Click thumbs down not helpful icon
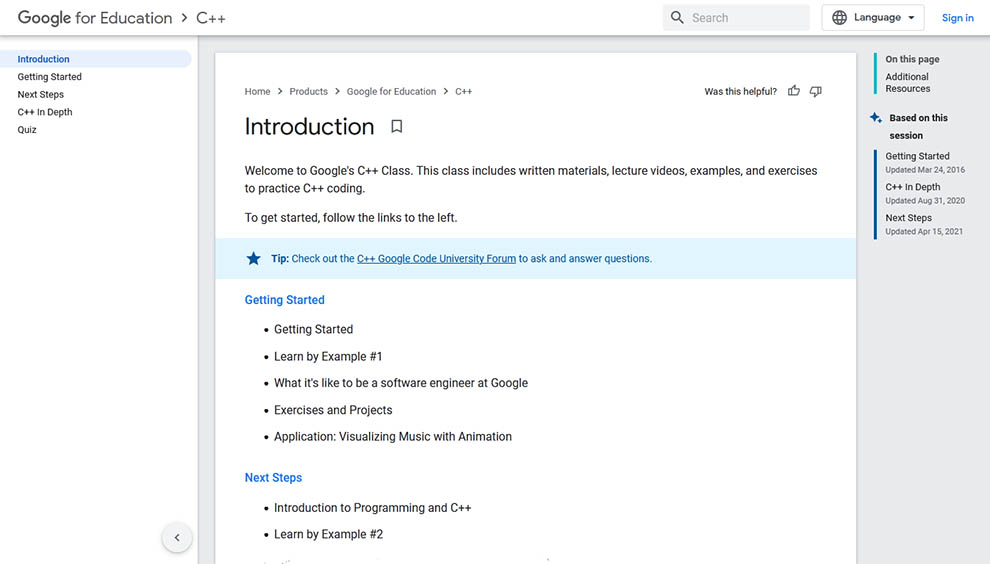 (x=816, y=92)
